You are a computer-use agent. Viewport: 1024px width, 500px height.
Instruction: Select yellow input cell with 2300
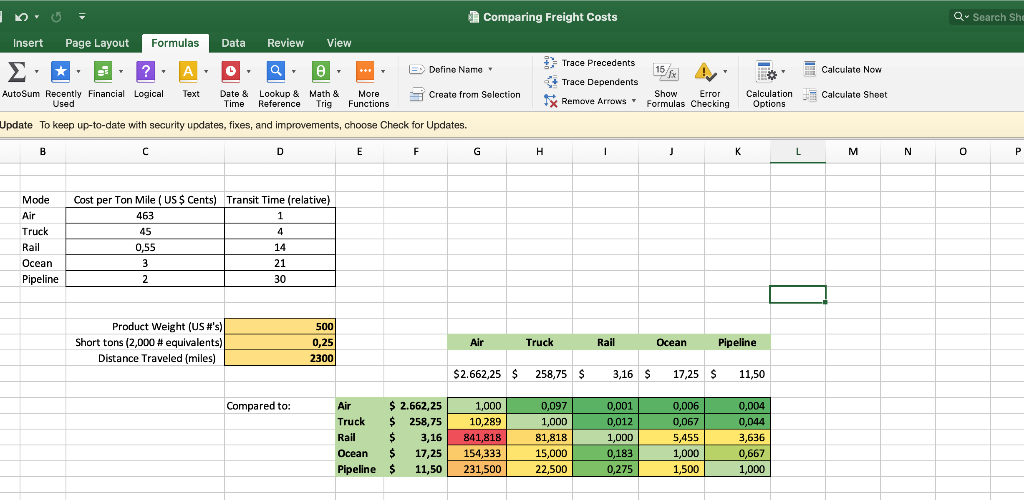[280, 358]
